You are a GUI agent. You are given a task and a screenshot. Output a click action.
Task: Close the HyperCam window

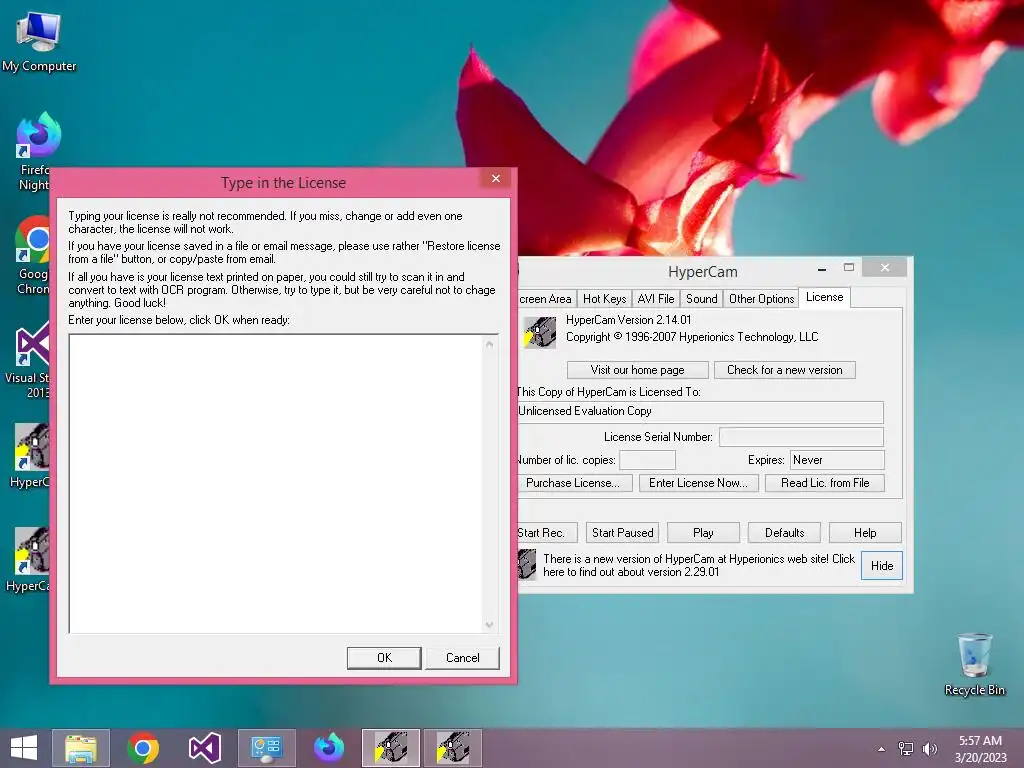coord(884,267)
